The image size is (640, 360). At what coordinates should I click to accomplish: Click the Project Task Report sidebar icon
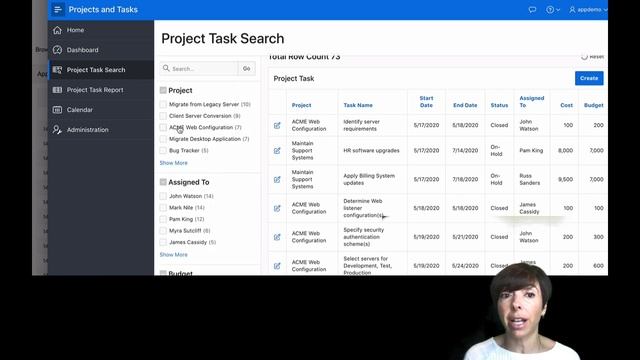click(58, 90)
